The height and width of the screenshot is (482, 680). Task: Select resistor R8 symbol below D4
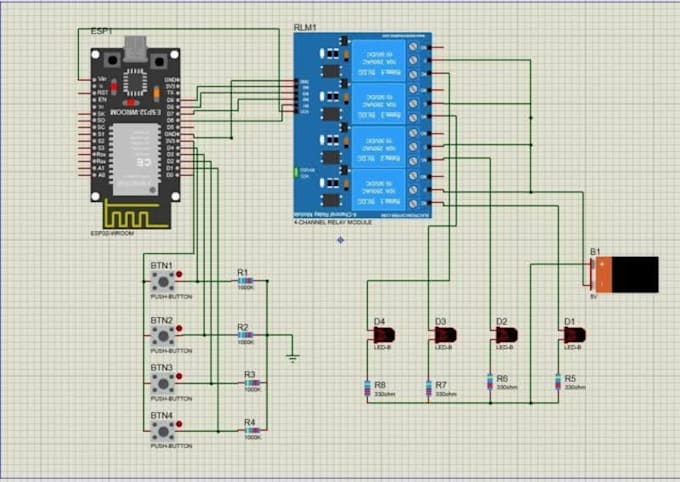coord(367,389)
